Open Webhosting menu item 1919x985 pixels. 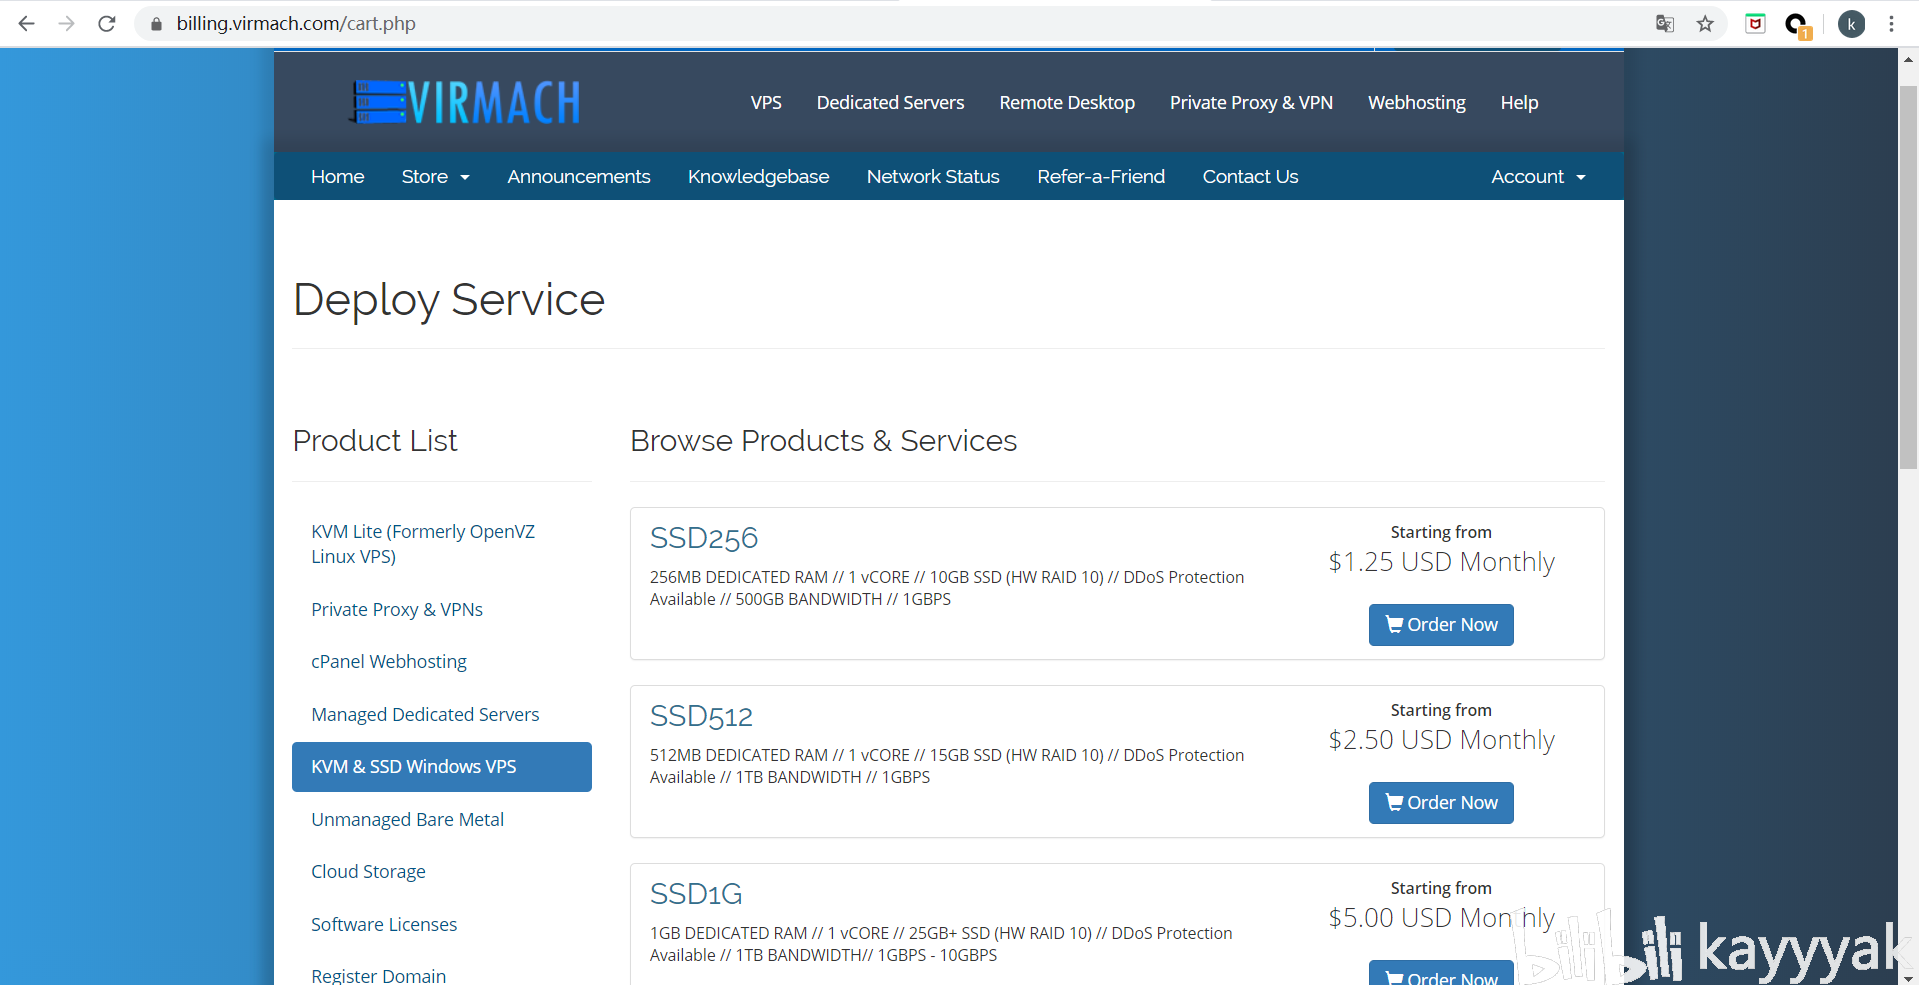tap(1416, 102)
